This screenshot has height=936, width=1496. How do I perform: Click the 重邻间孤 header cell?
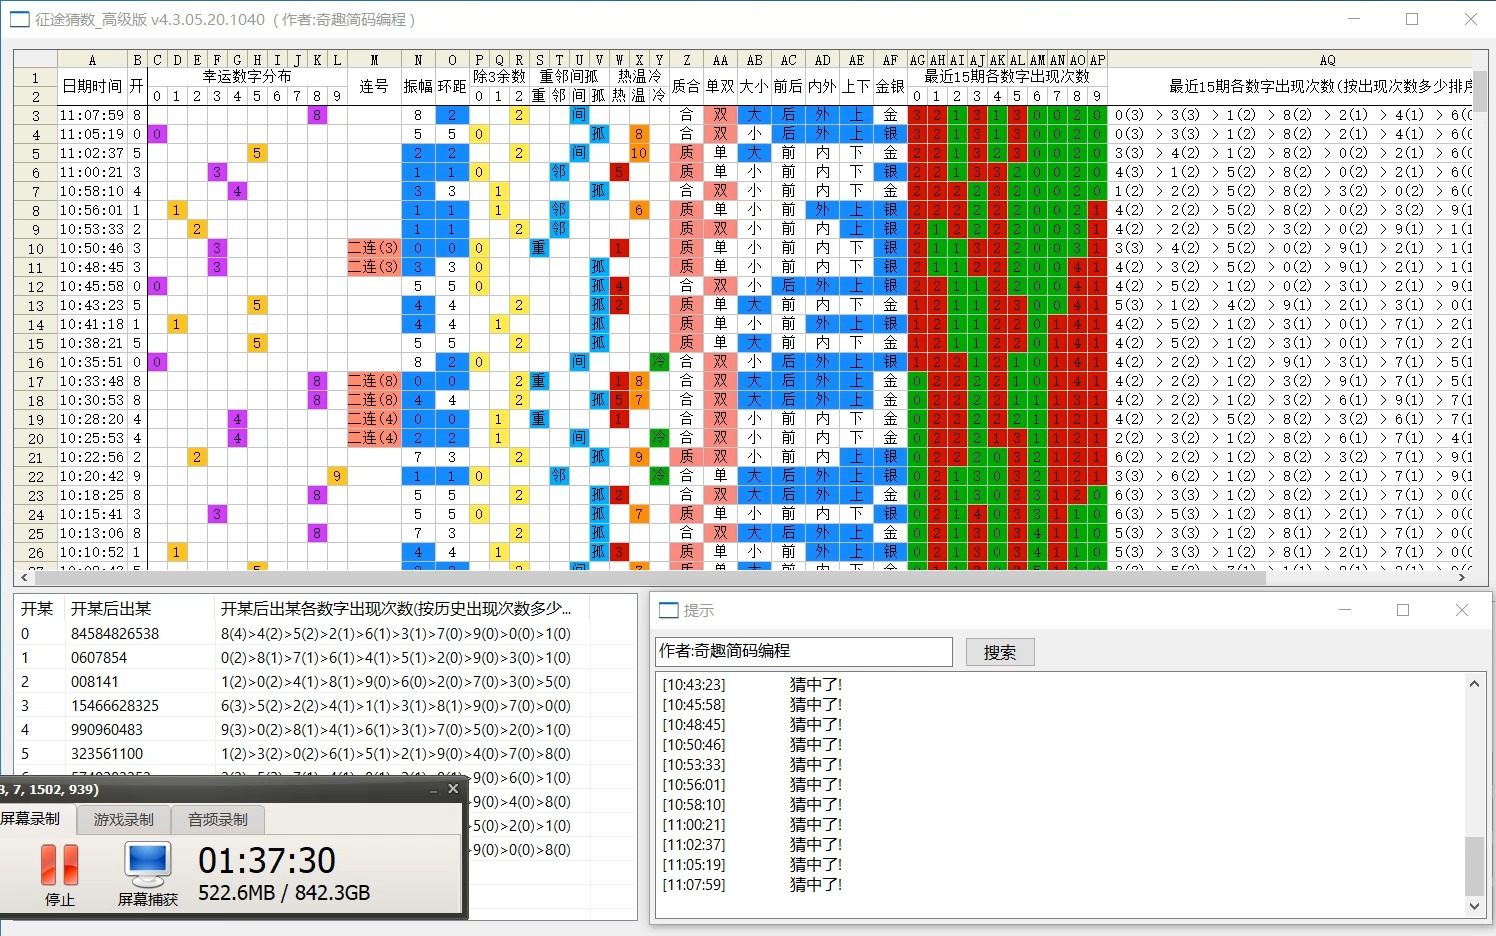pos(568,77)
